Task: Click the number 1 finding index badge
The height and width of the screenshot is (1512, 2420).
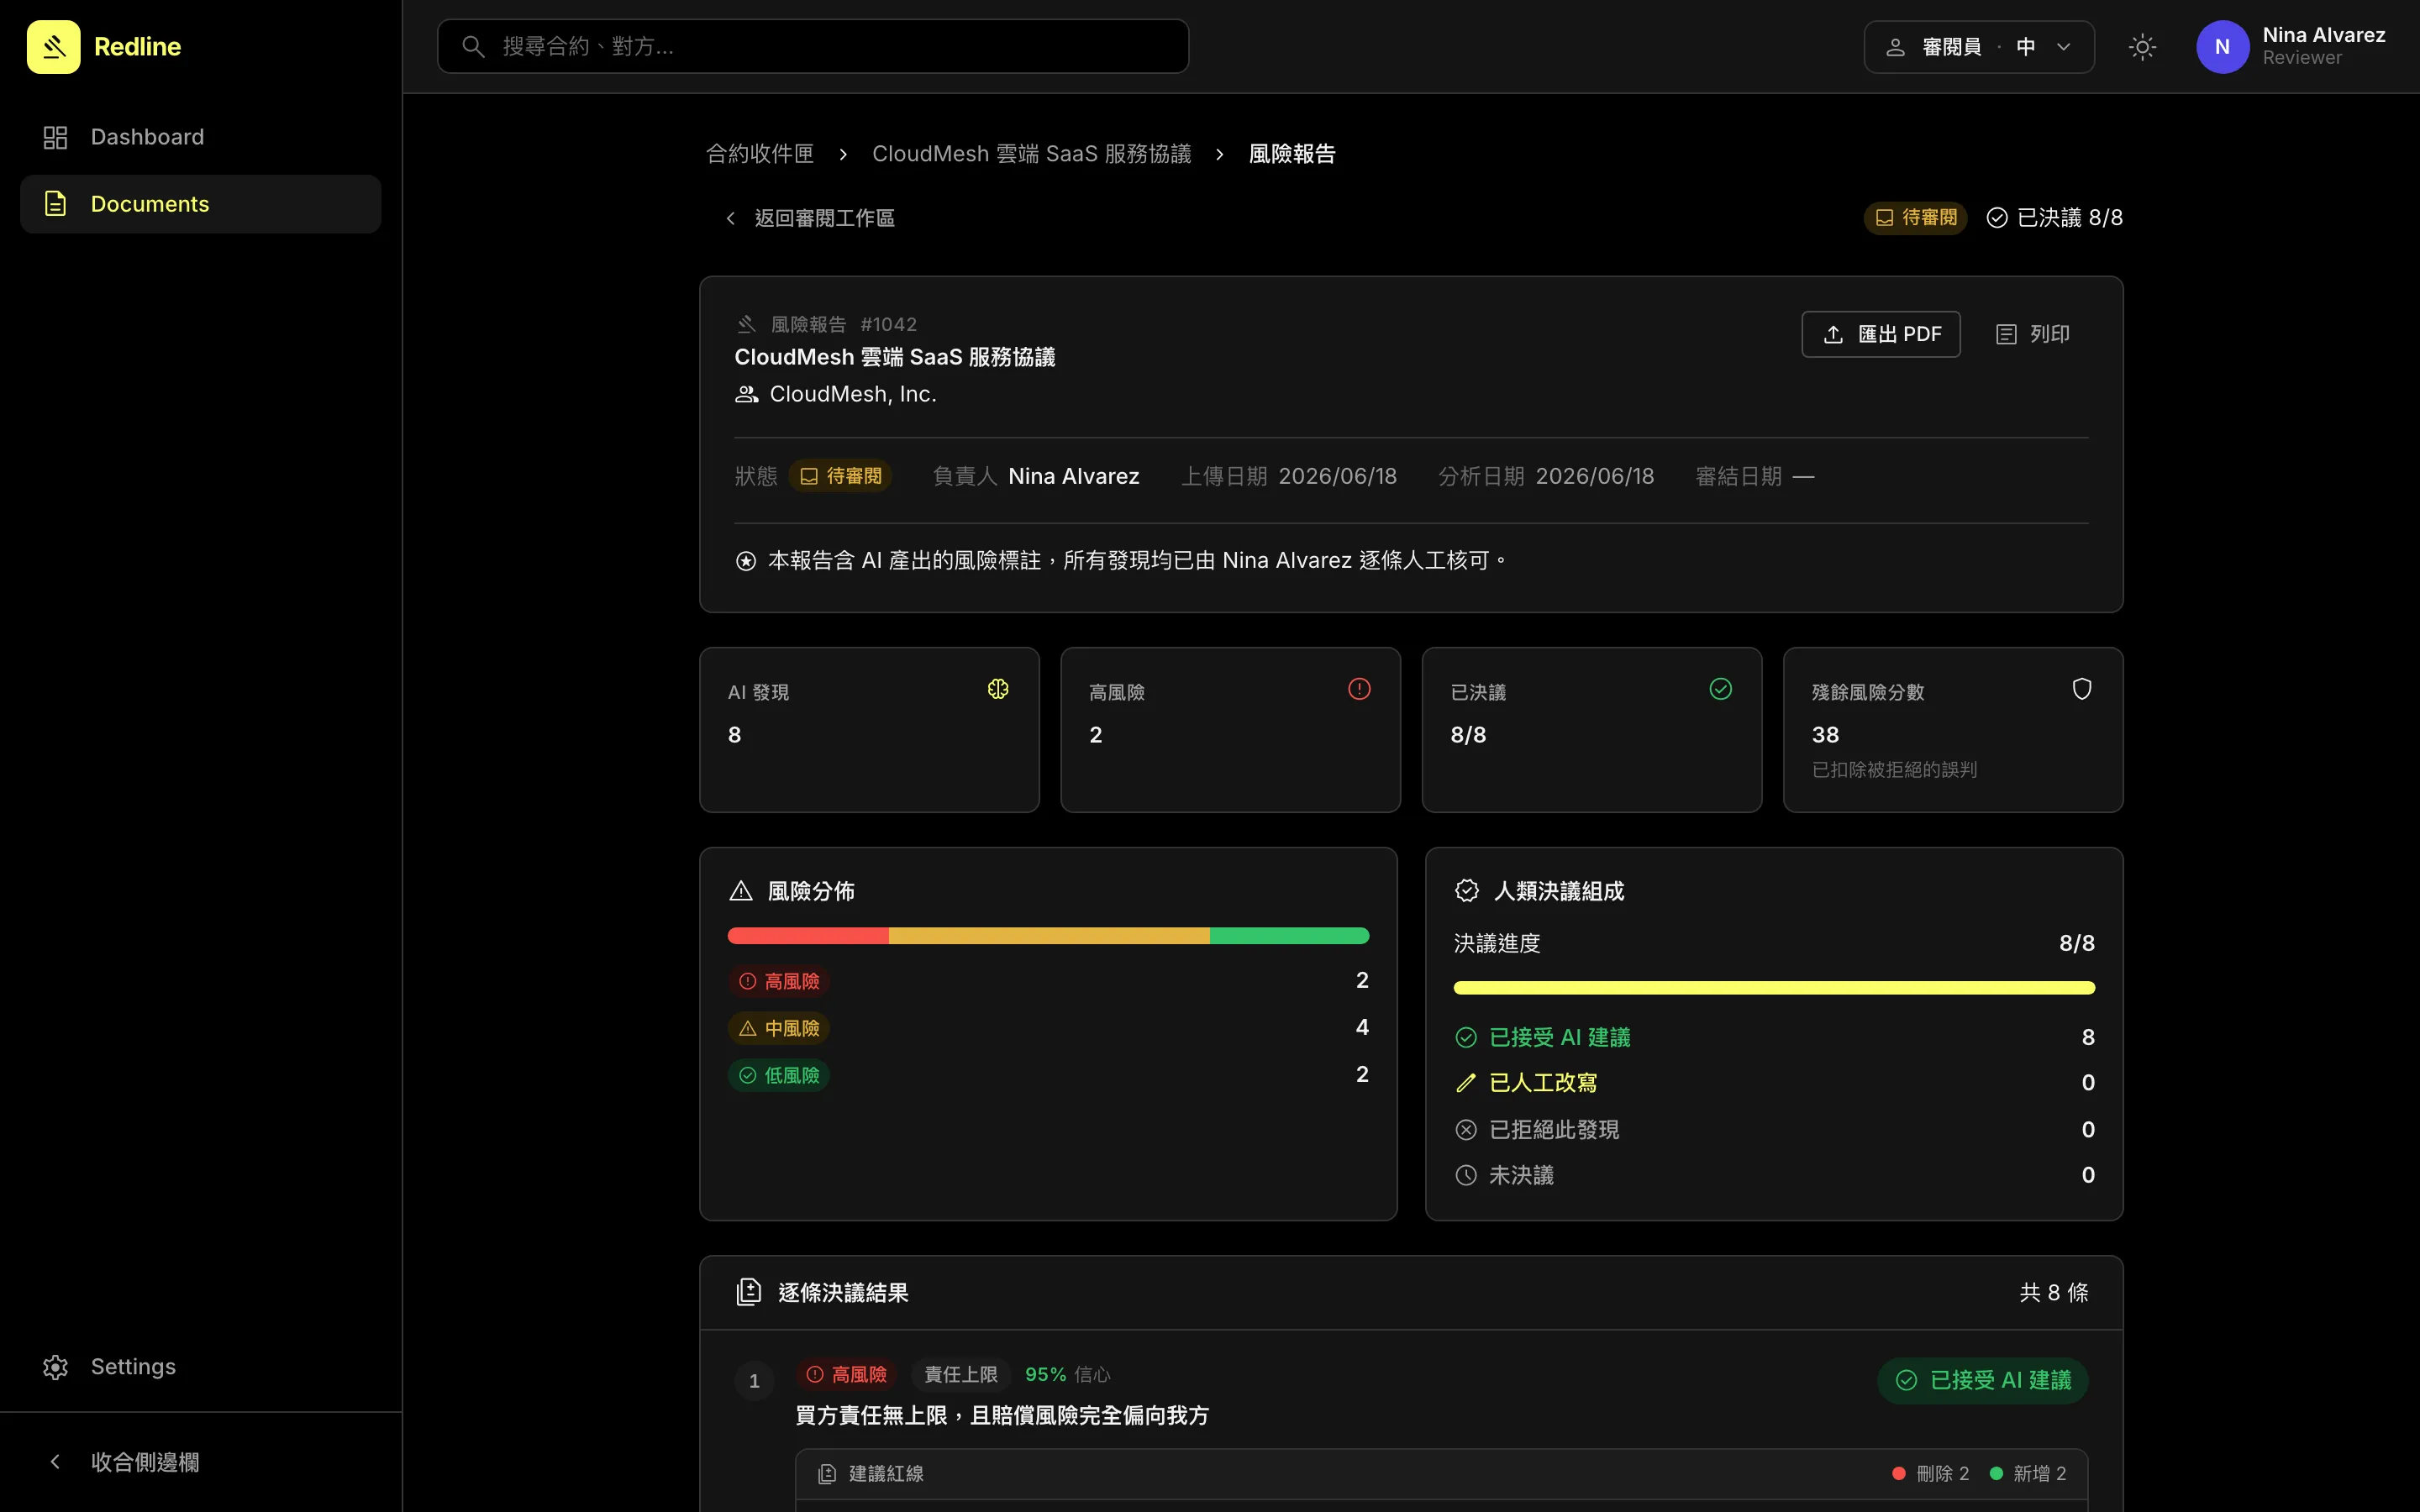Action: tap(754, 1381)
